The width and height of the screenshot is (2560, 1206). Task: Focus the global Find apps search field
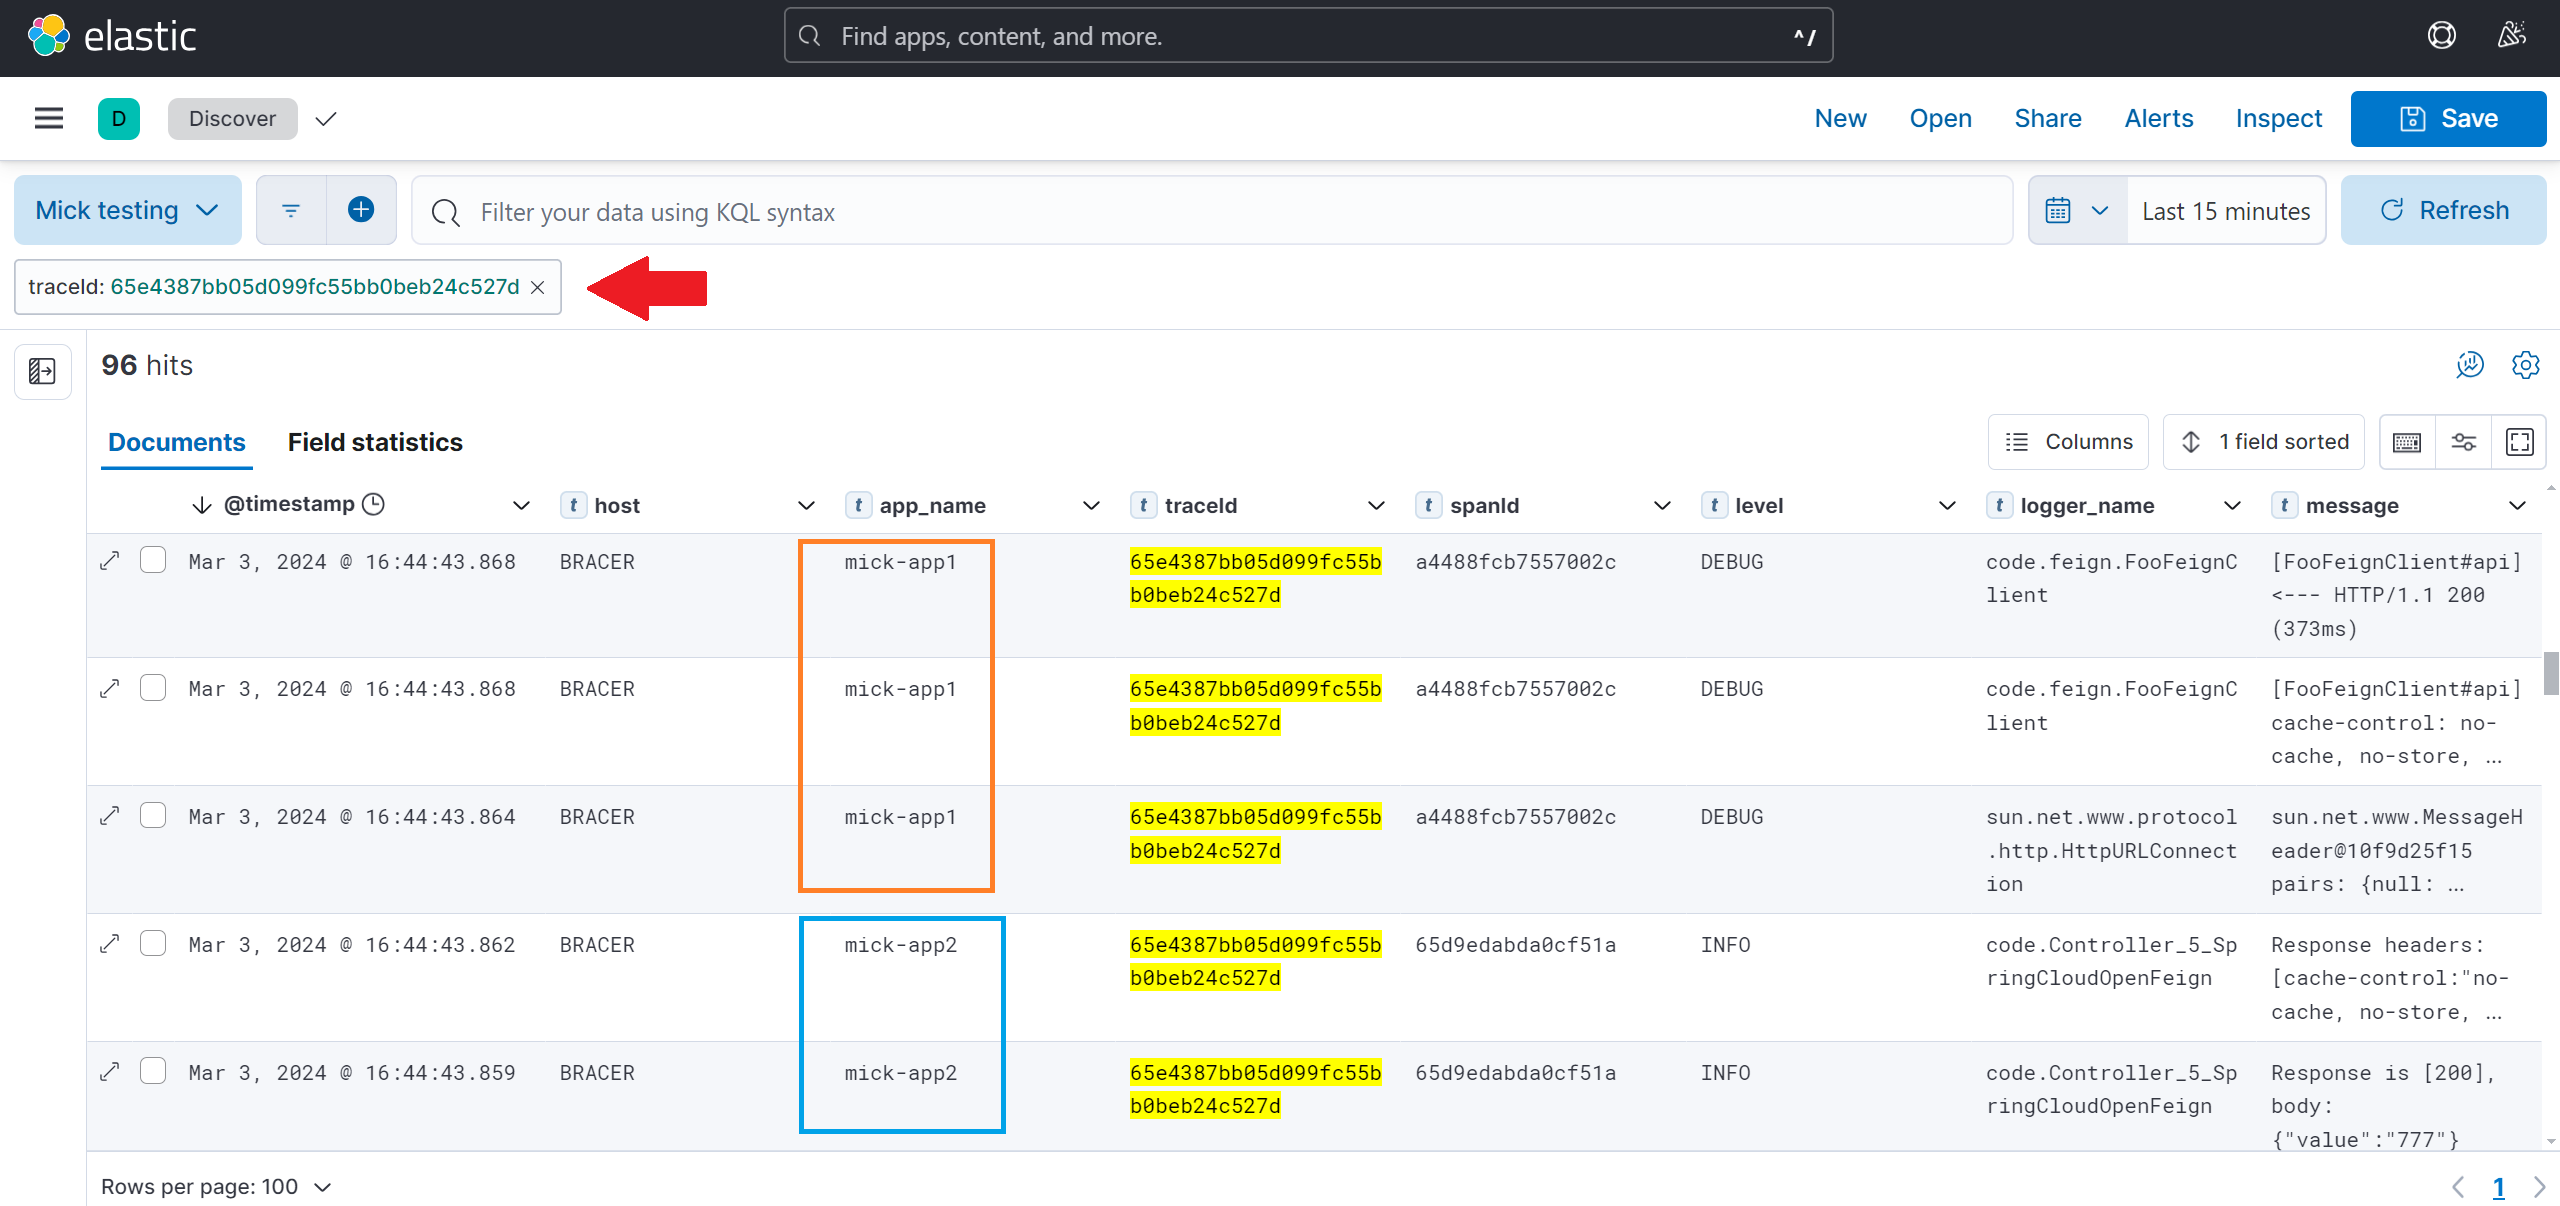pyautogui.click(x=1308, y=36)
